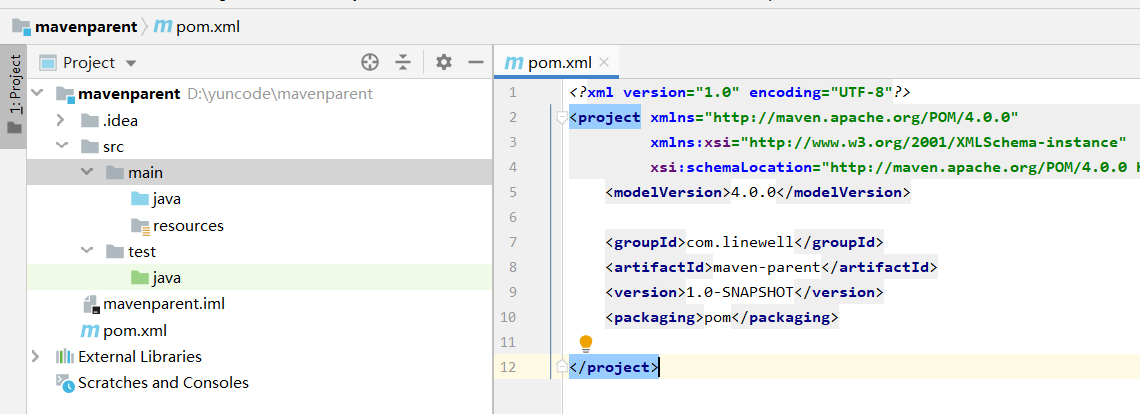Click the Collapse All icon in Project panel
1140x414 pixels.
[403, 62]
